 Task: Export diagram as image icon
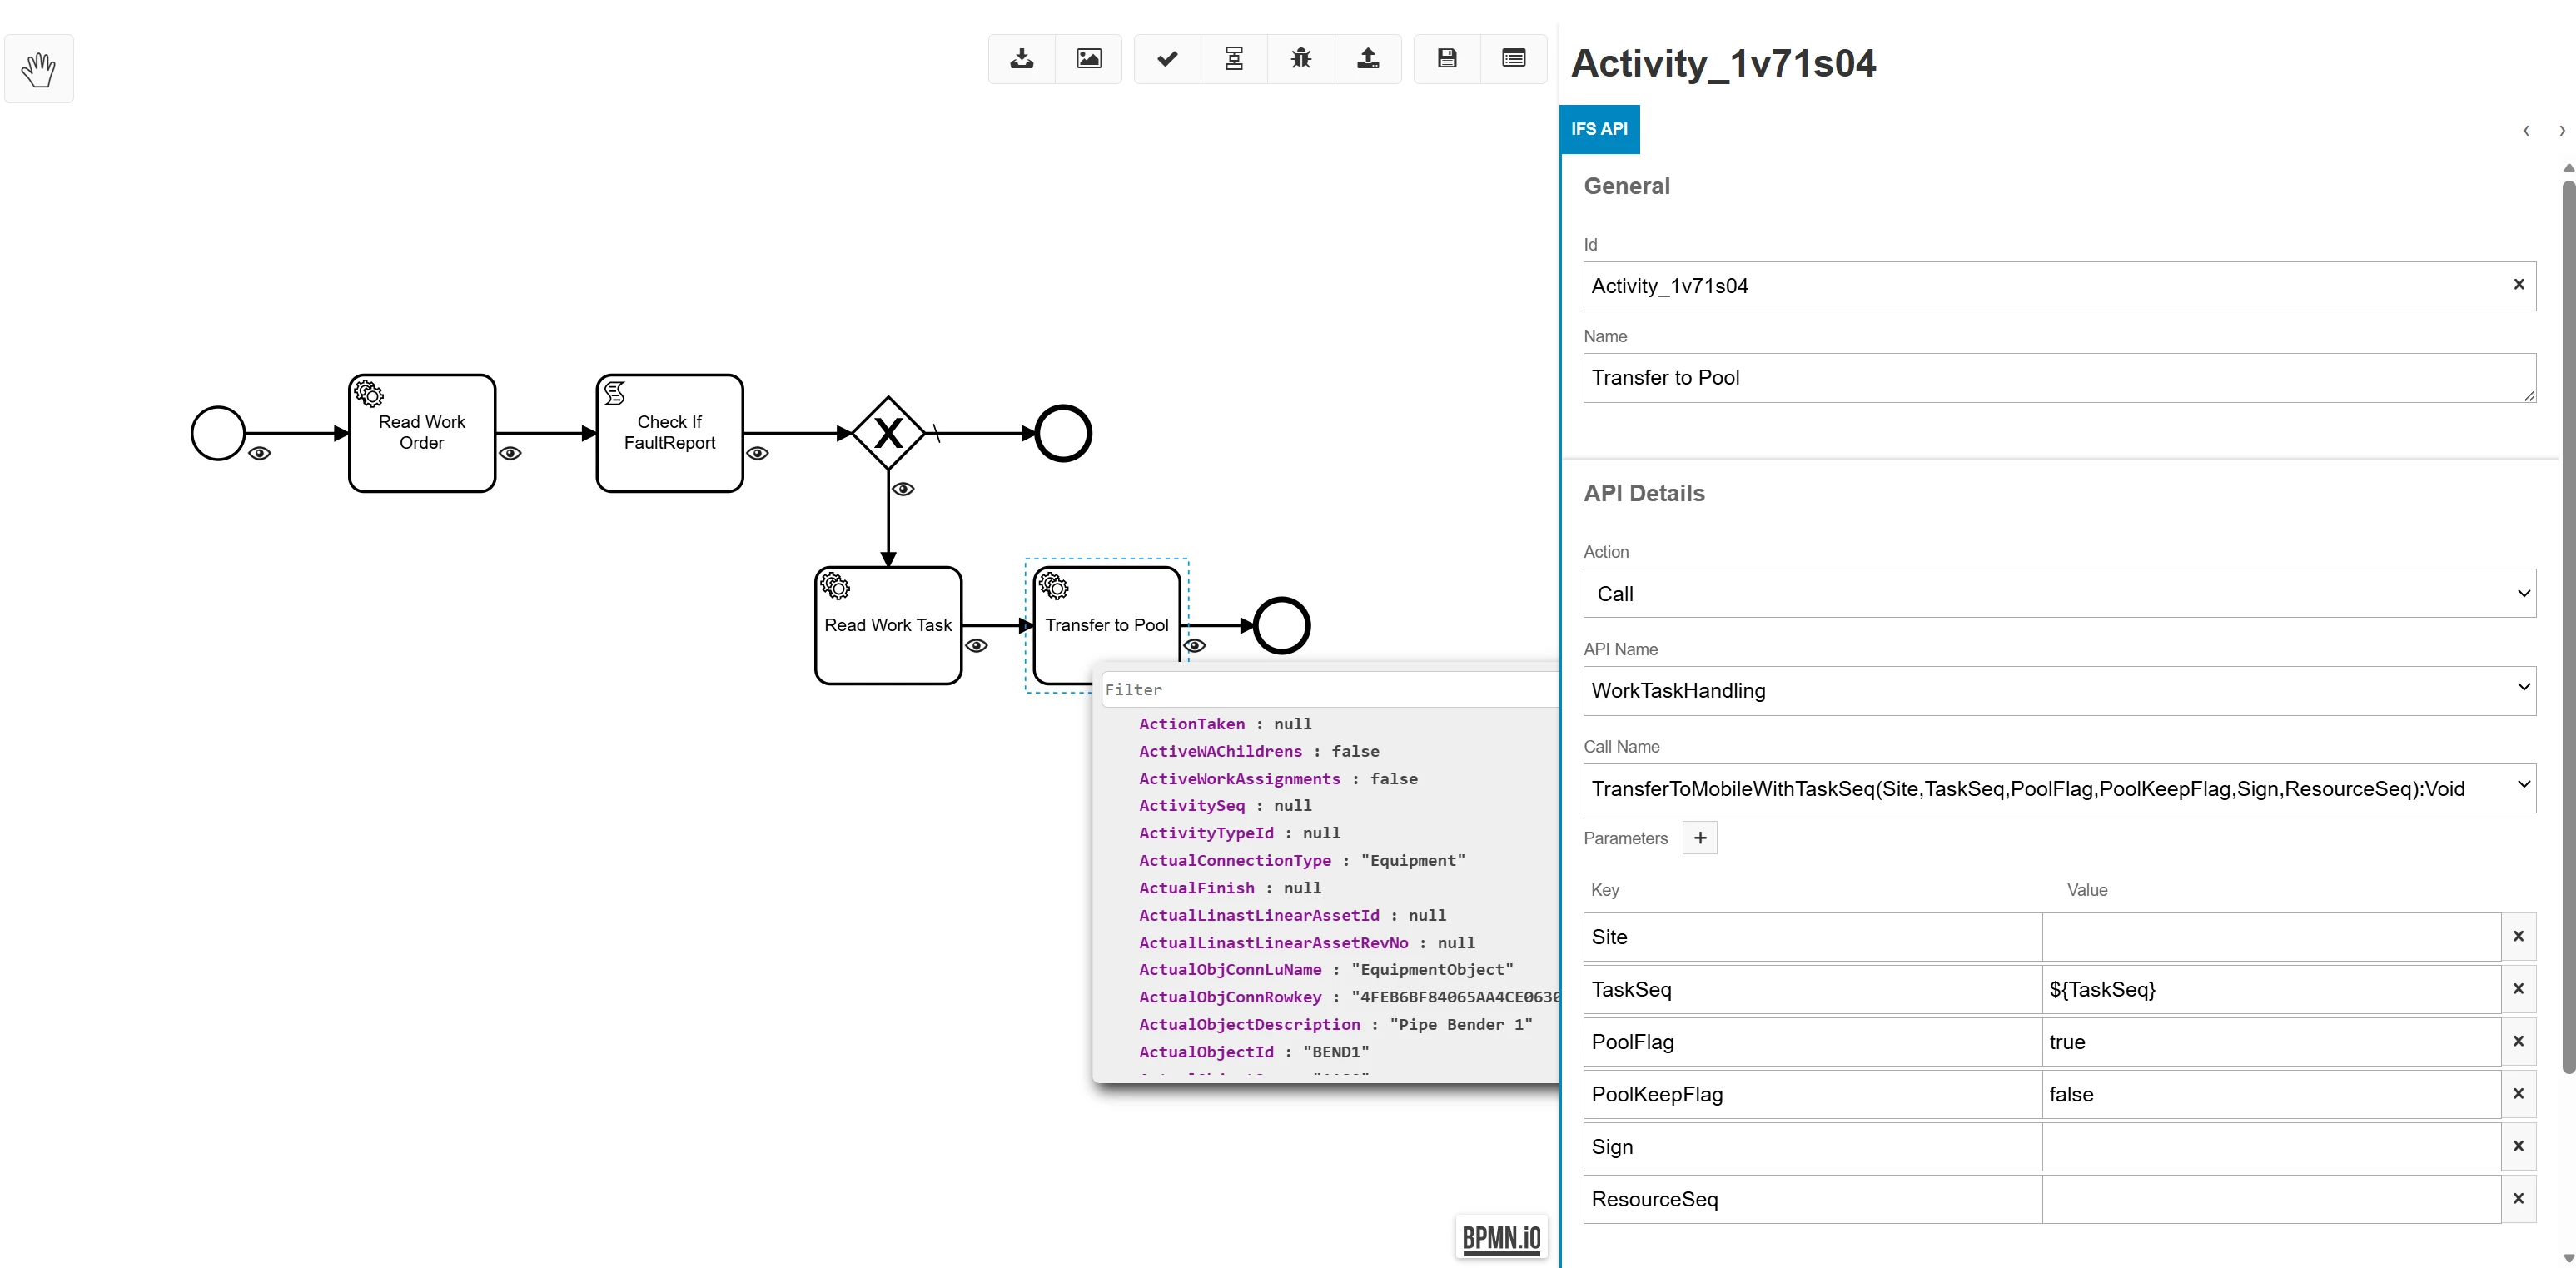[x=1088, y=59]
